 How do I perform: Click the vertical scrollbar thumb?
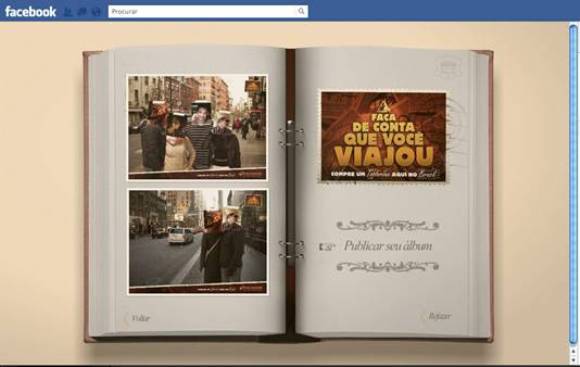[x=574, y=185]
